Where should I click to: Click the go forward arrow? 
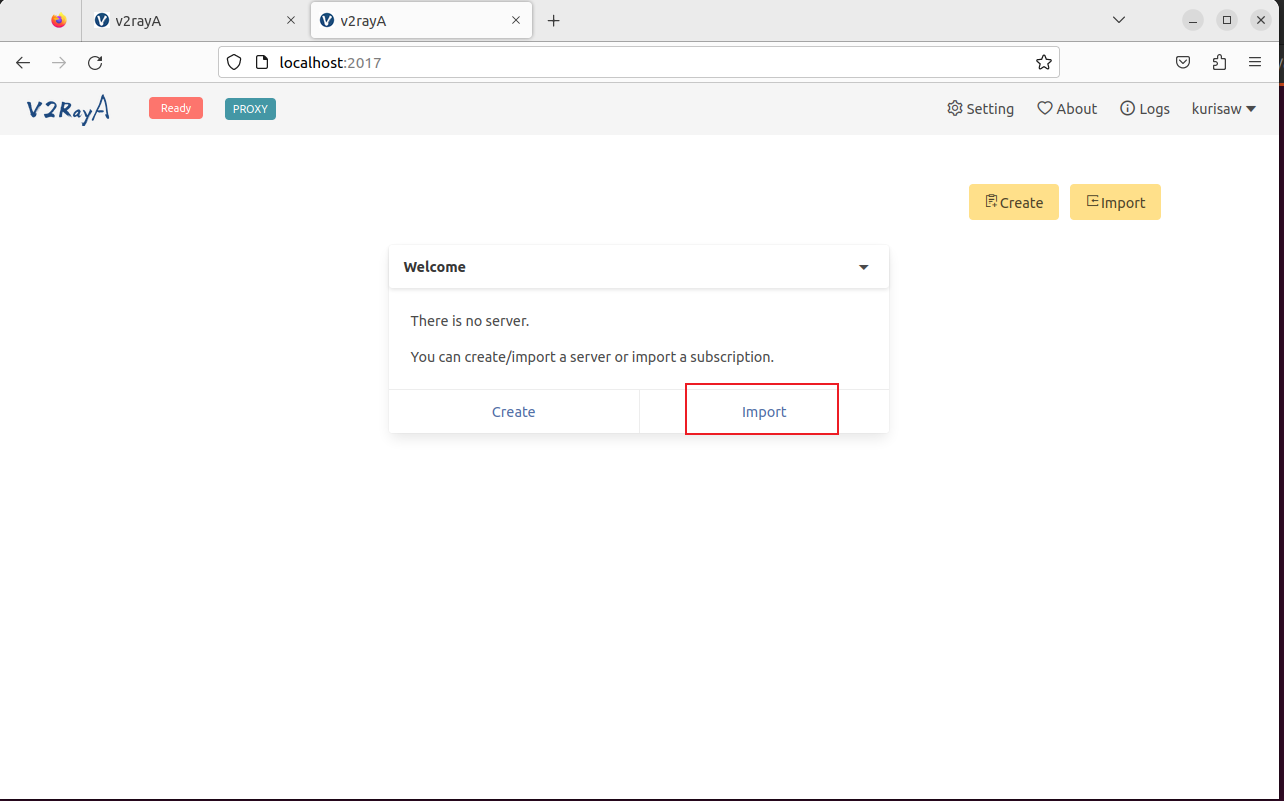coord(59,62)
